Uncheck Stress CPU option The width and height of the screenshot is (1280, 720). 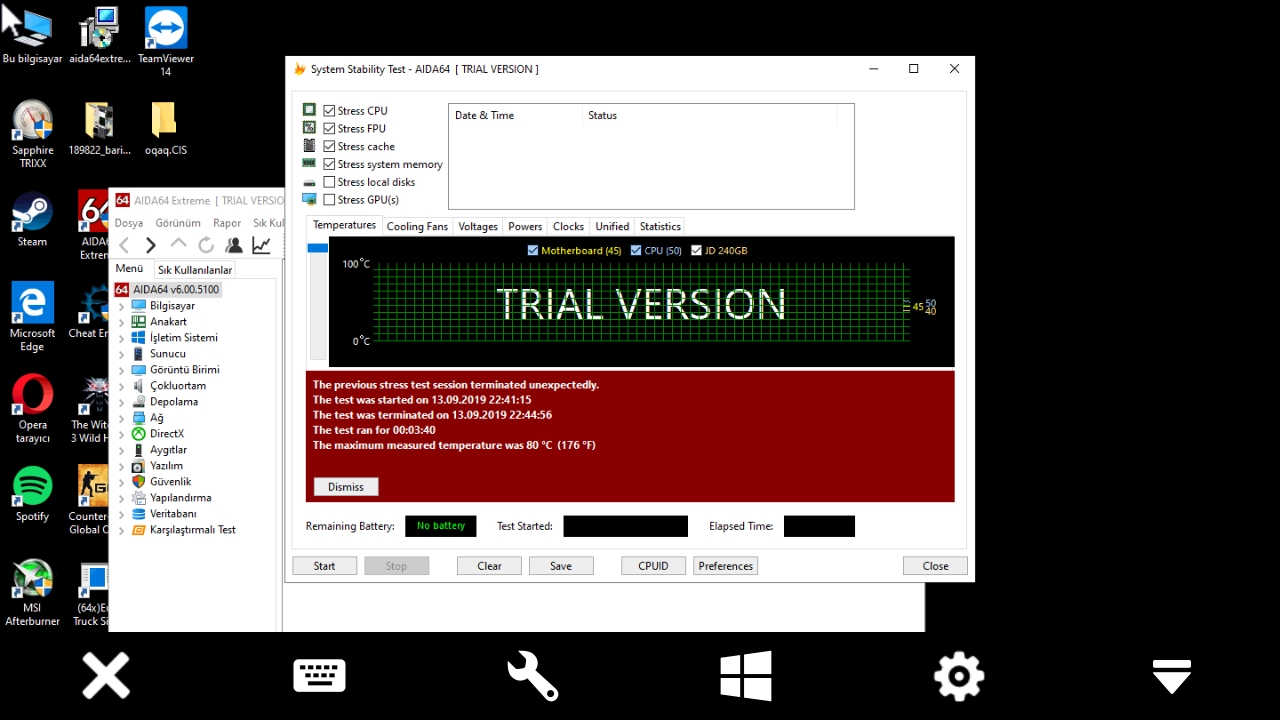coord(329,111)
